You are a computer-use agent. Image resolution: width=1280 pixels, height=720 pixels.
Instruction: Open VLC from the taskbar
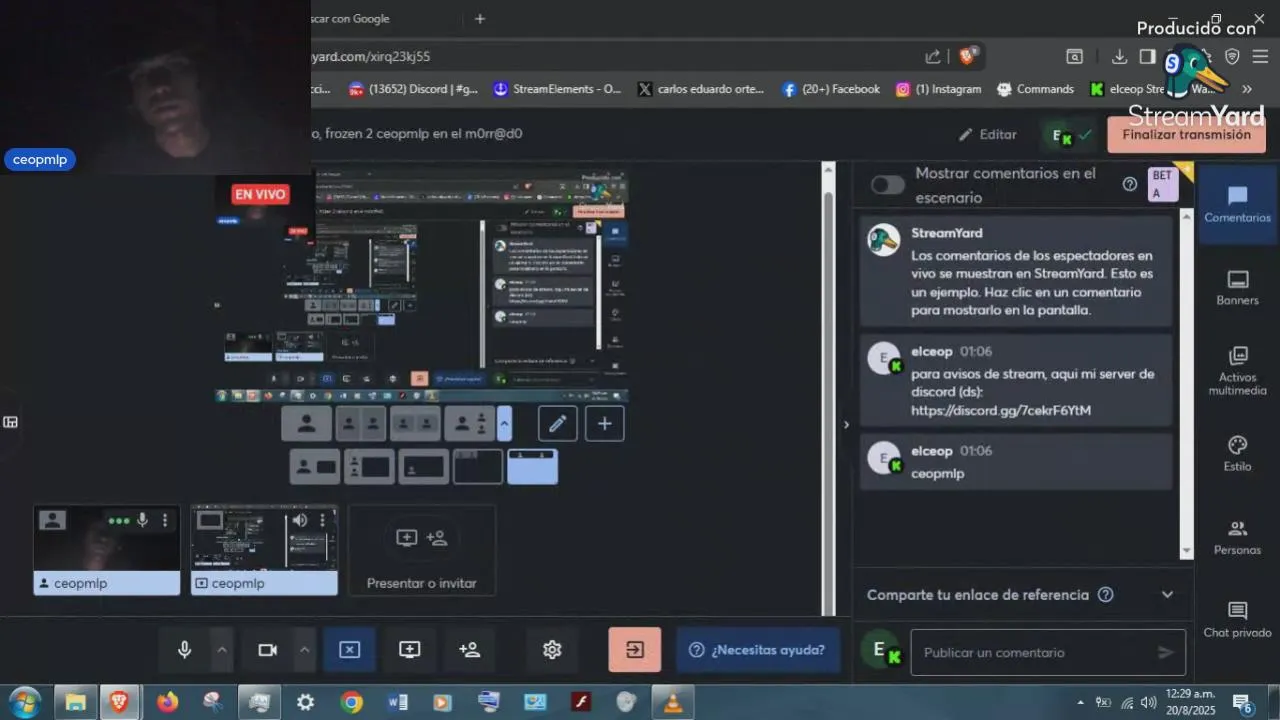[673, 702]
